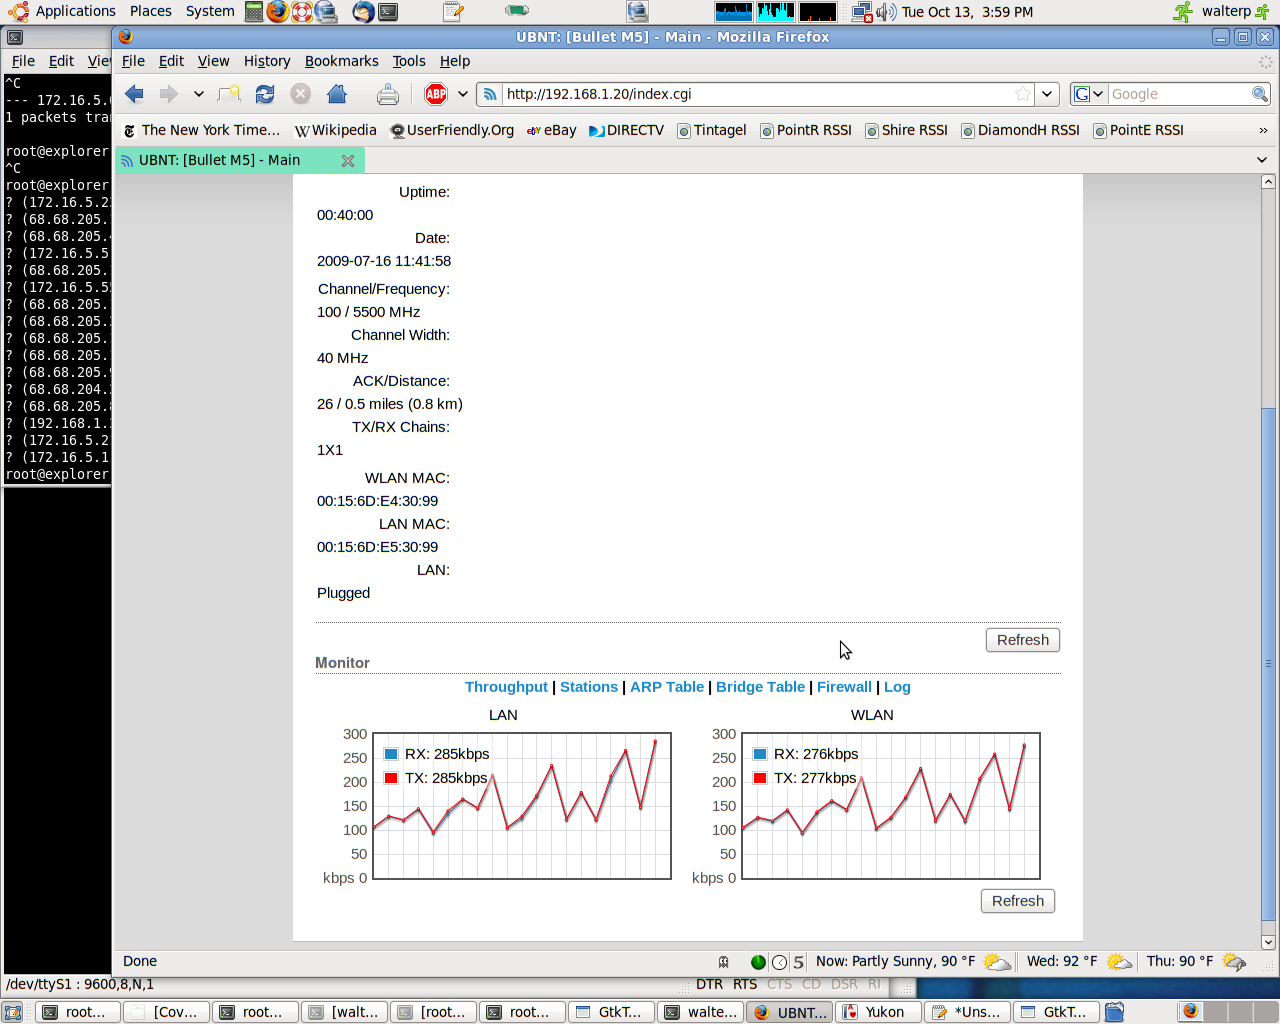Viewport: 1280px width, 1024px height.
Task: Open the Firewall monitor link
Action: (x=844, y=687)
